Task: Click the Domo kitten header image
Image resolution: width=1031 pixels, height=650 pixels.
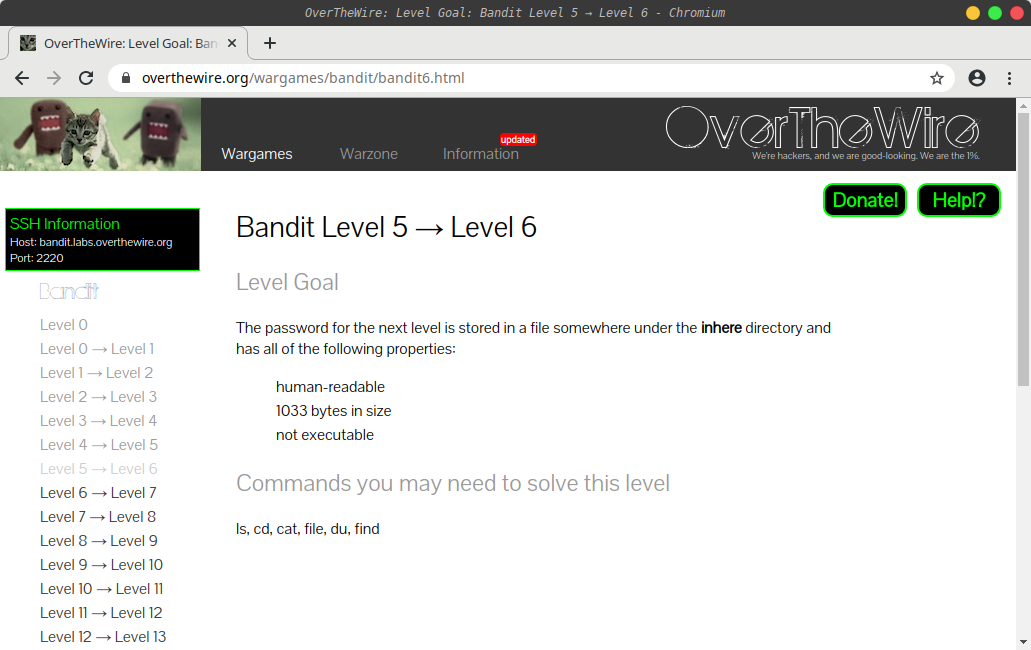Action: coord(101,134)
